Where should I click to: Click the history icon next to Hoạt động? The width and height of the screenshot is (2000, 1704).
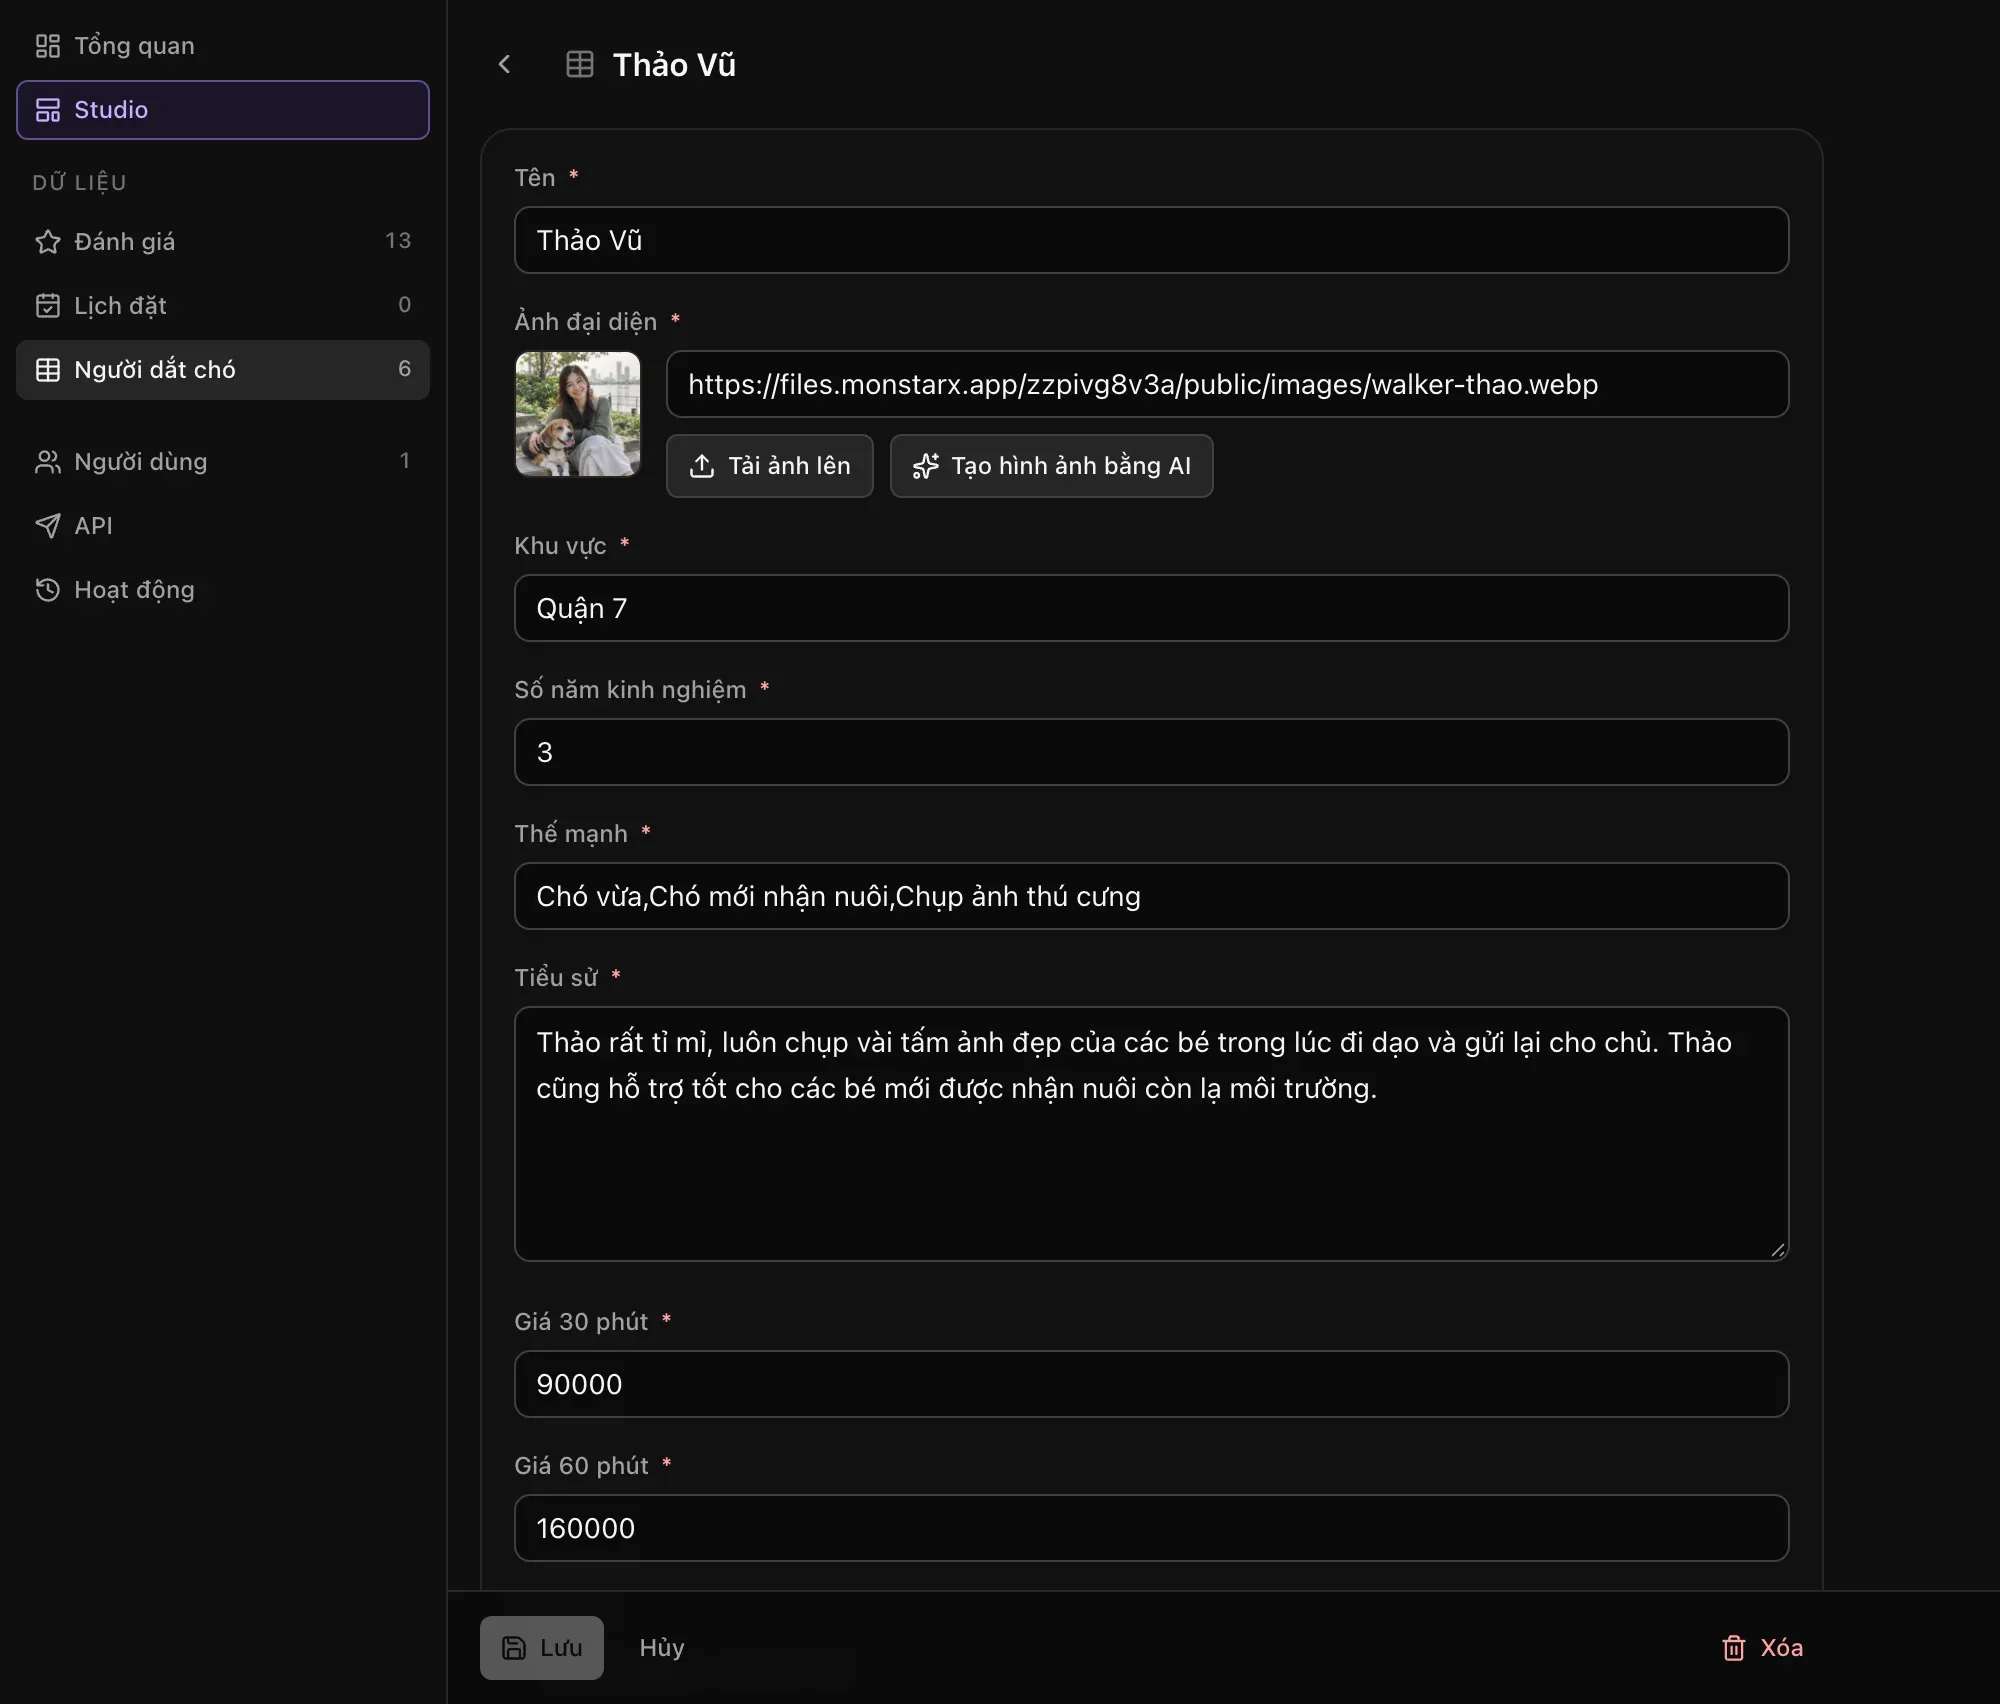(x=48, y=589)
